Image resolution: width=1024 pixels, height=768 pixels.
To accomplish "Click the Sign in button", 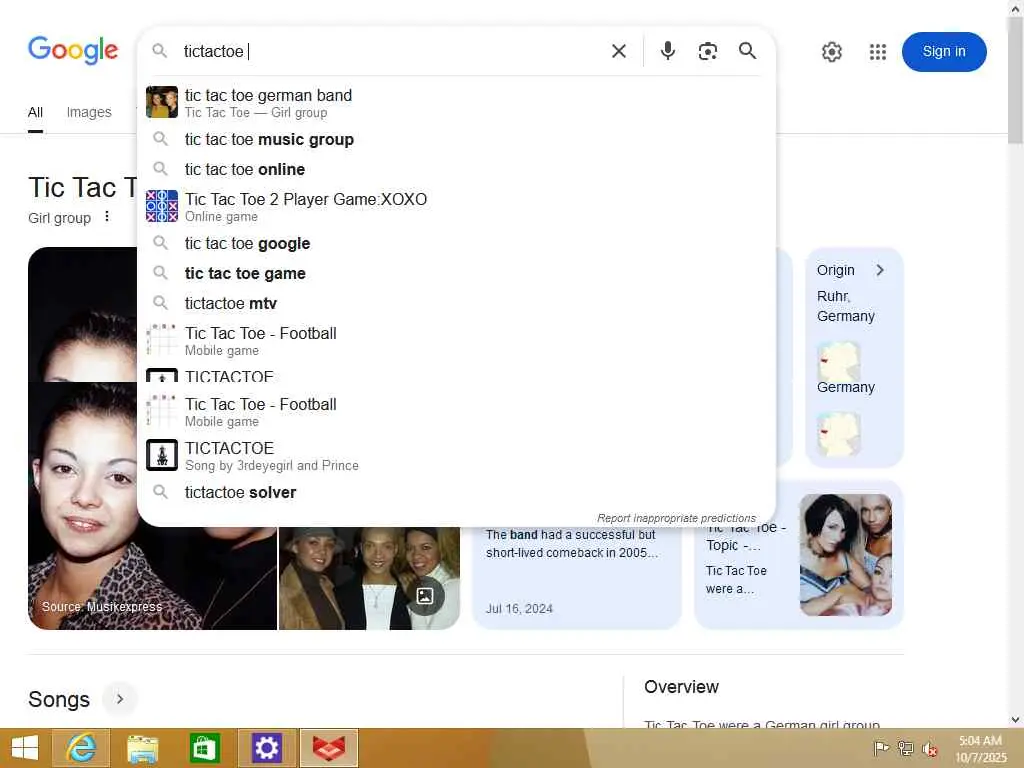I will click(x=944, y=52).
